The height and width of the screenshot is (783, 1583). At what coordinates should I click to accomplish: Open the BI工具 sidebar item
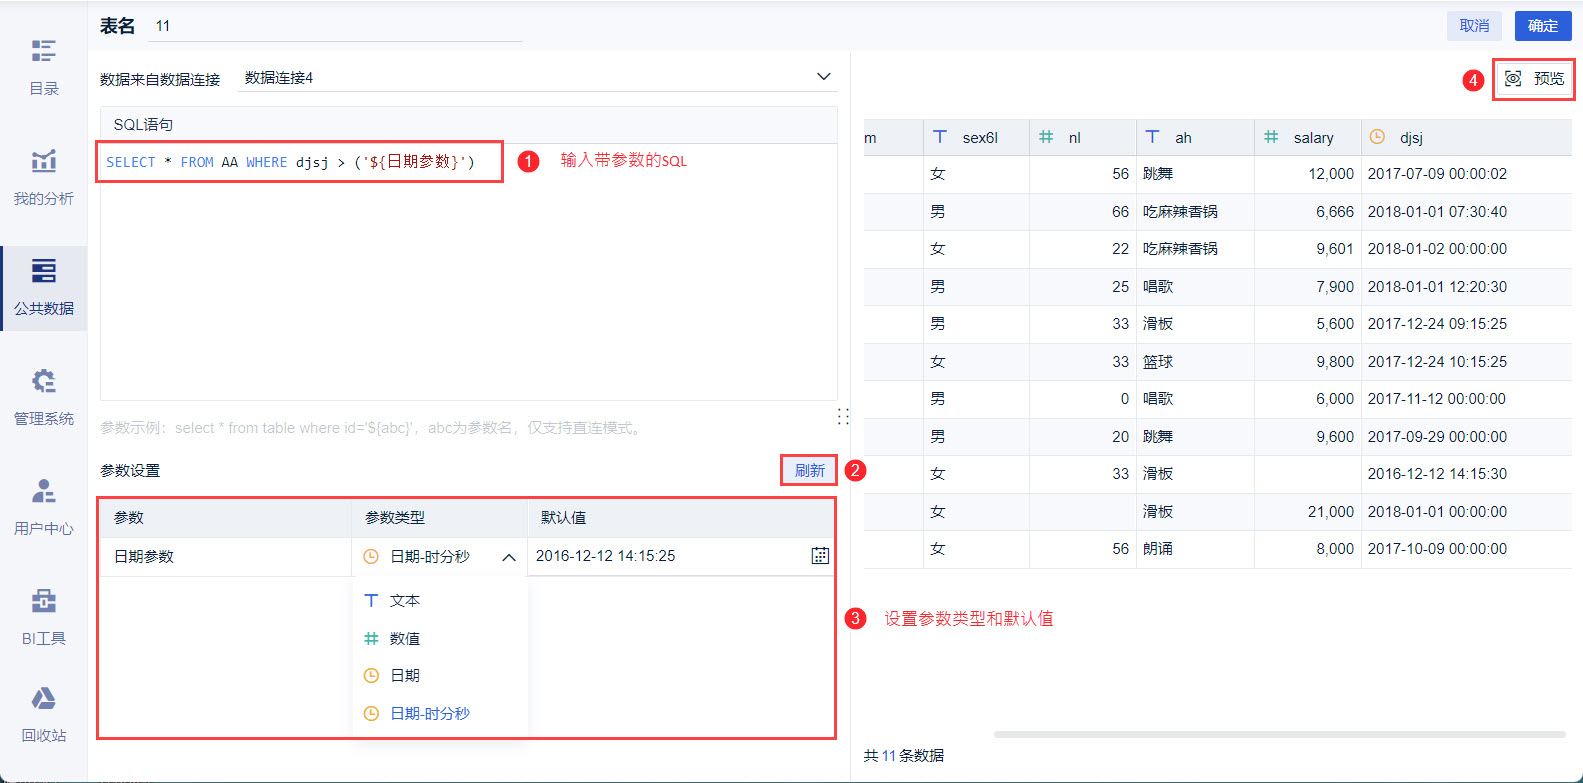pyautogui.click(x=44, y=617)
